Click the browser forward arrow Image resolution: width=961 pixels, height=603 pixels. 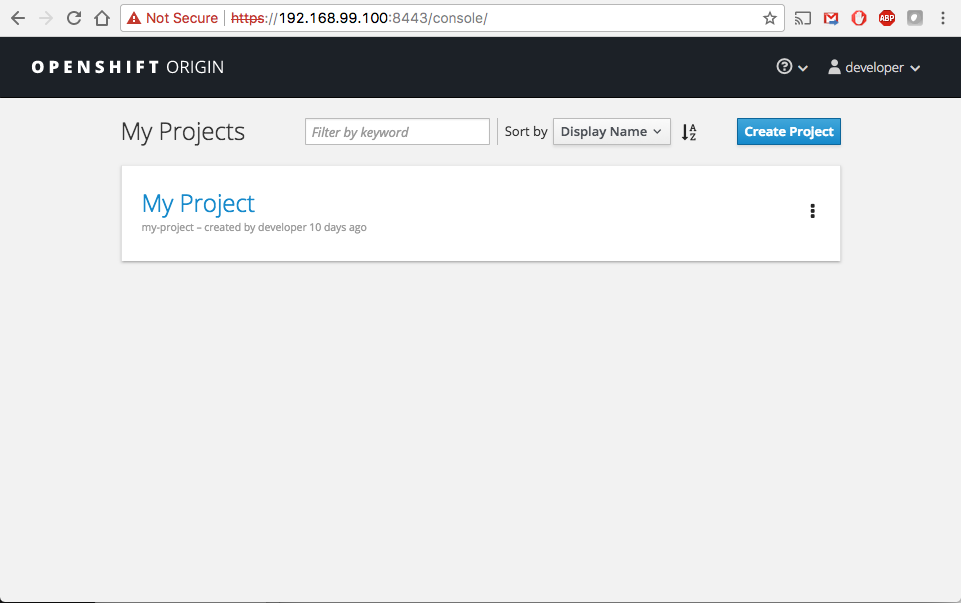pyautogui.click(x=46, y=18)
